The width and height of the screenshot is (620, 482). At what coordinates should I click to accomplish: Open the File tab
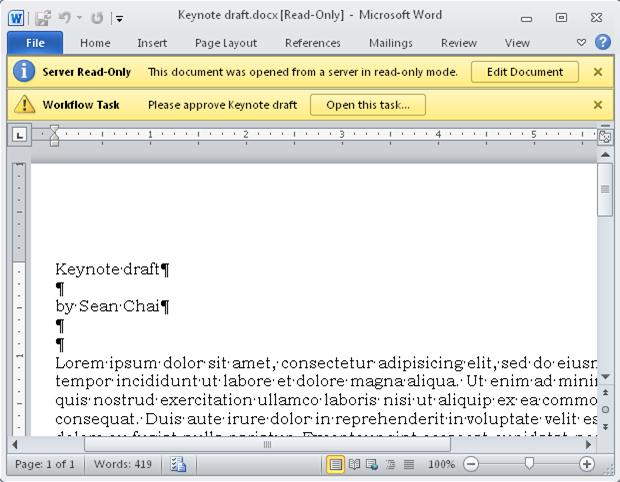[35, 43]
